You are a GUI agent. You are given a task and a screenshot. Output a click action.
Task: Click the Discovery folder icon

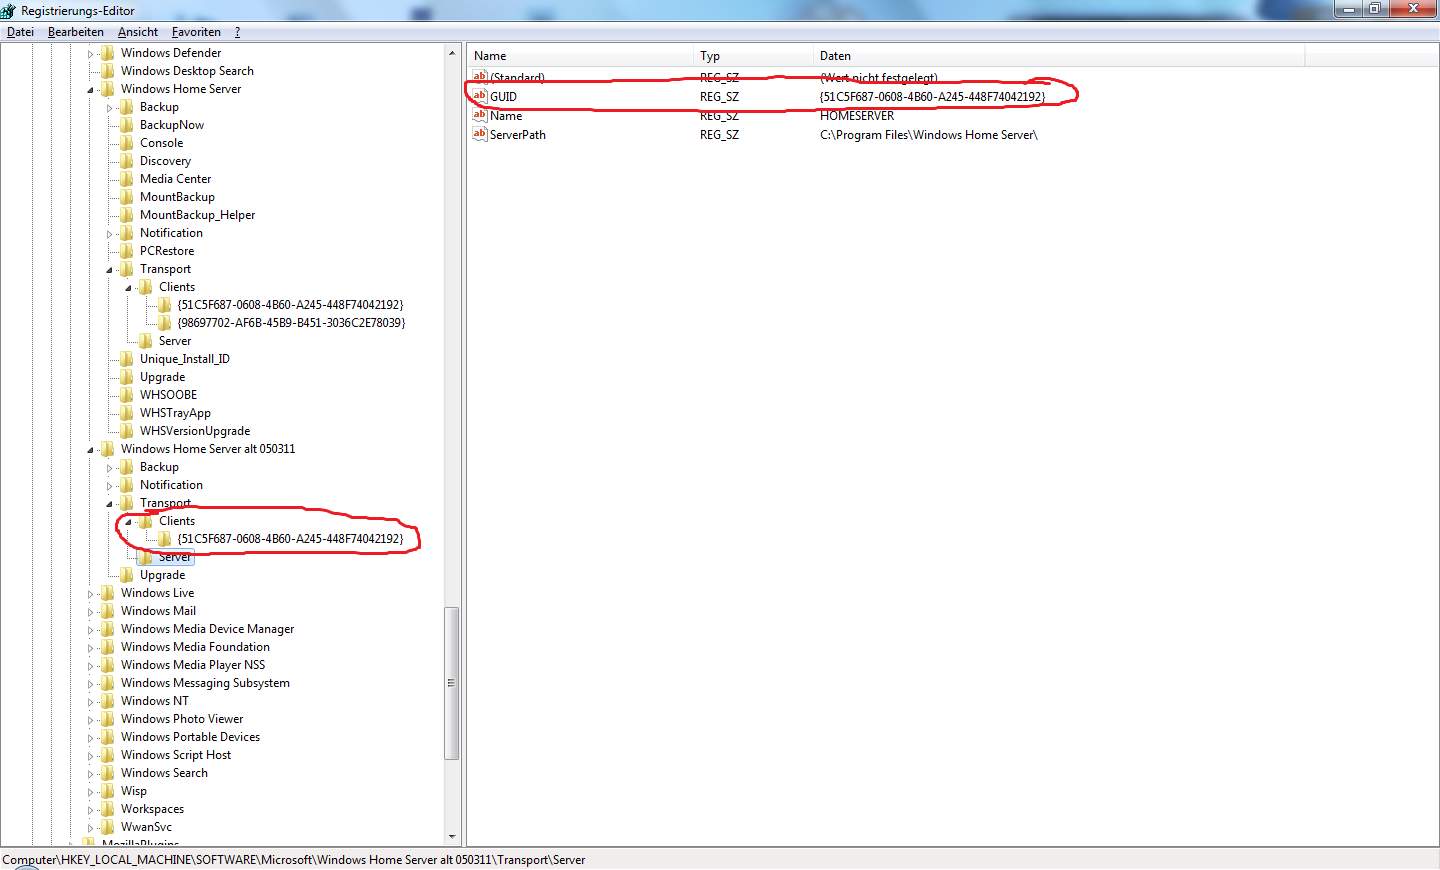[127, 161]
